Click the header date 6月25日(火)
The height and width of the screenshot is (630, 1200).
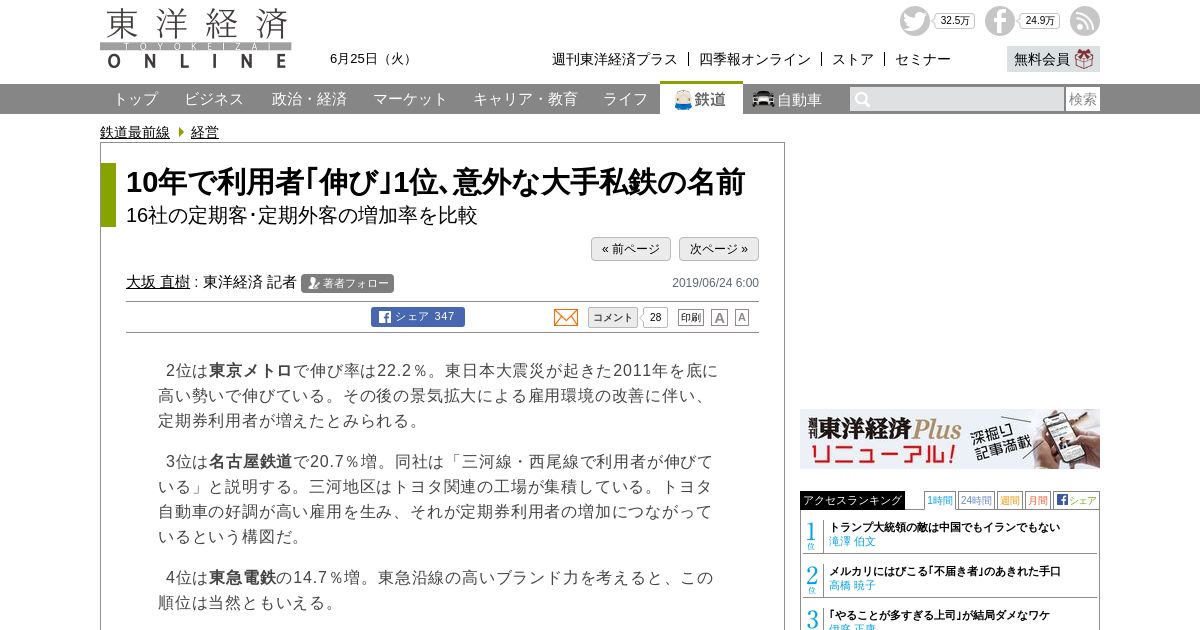373,59
